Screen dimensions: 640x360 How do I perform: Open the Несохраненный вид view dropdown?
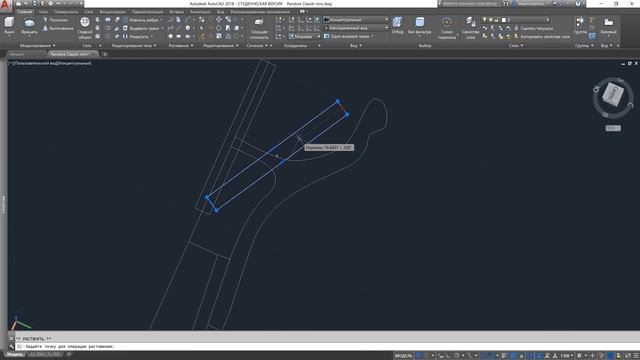point(356,28)
